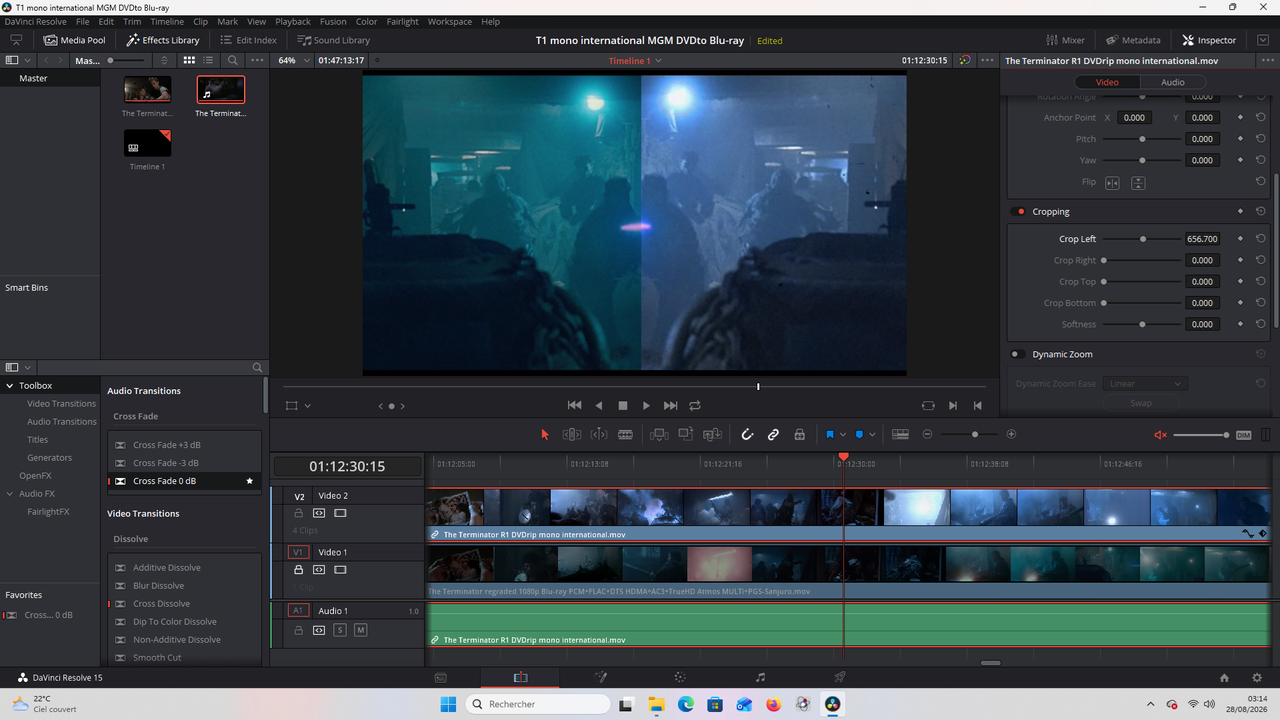Switch Inspector to the Video tab
Screen dimensions: 1280x720
point(1107,82)
